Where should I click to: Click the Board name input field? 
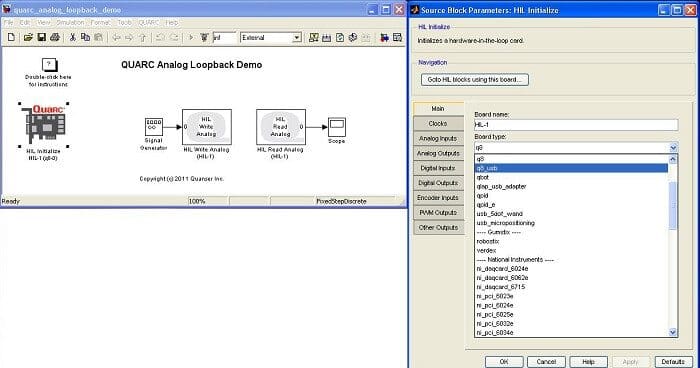(x=576, y=125)
